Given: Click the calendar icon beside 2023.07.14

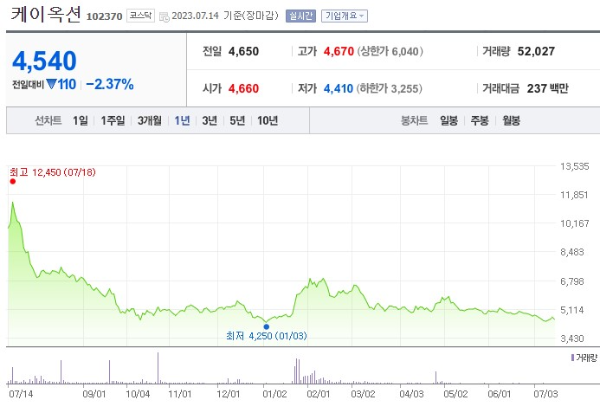Looking at the screenshot, I should (x=164, y=17).
